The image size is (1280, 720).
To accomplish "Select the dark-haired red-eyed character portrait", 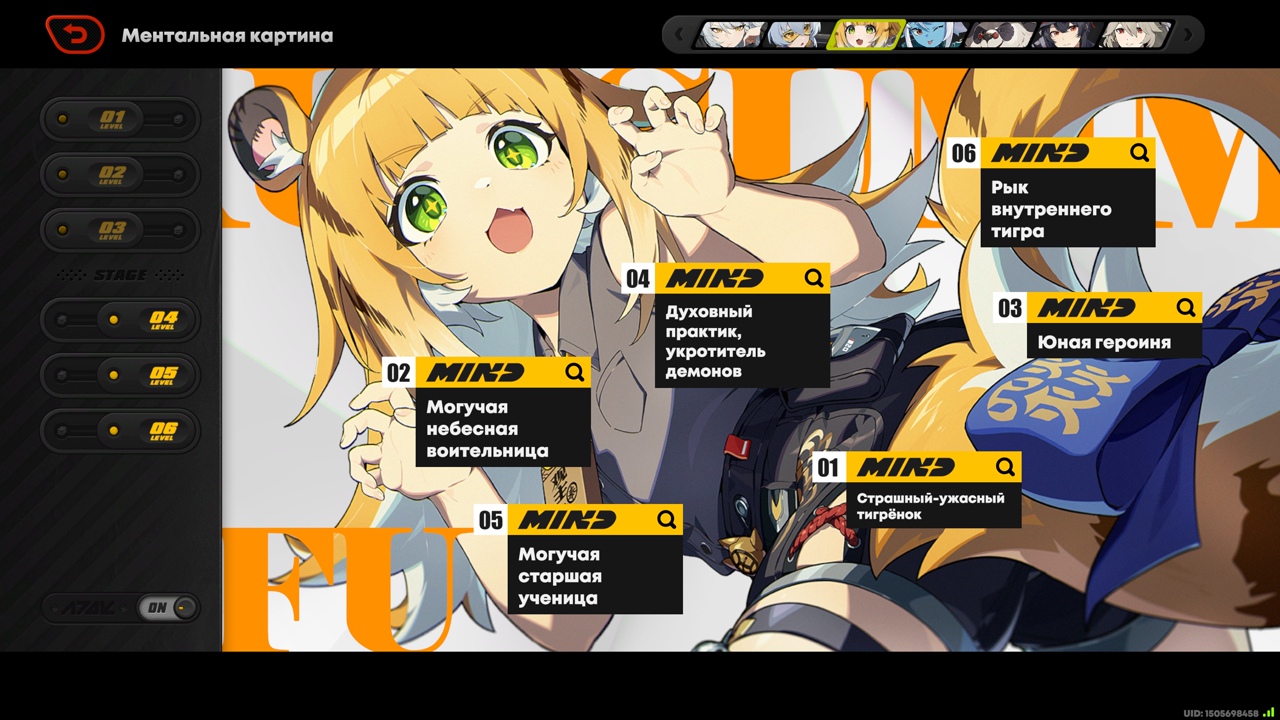I will tap(1068, 35).
